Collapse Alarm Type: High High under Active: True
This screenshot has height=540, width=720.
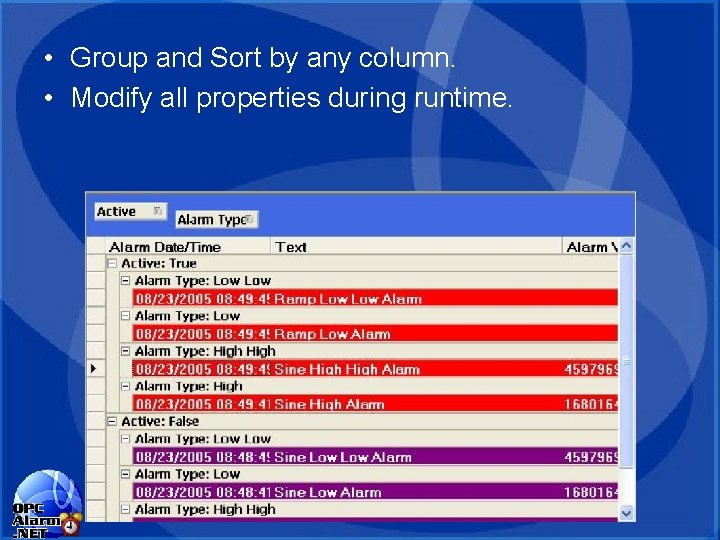tap(125, 351)
